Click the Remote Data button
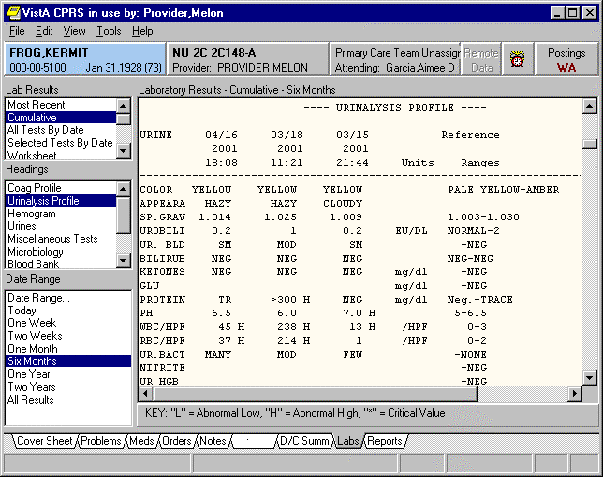The height and width of the screenshot is (477, 603). (x=482, y=59)
